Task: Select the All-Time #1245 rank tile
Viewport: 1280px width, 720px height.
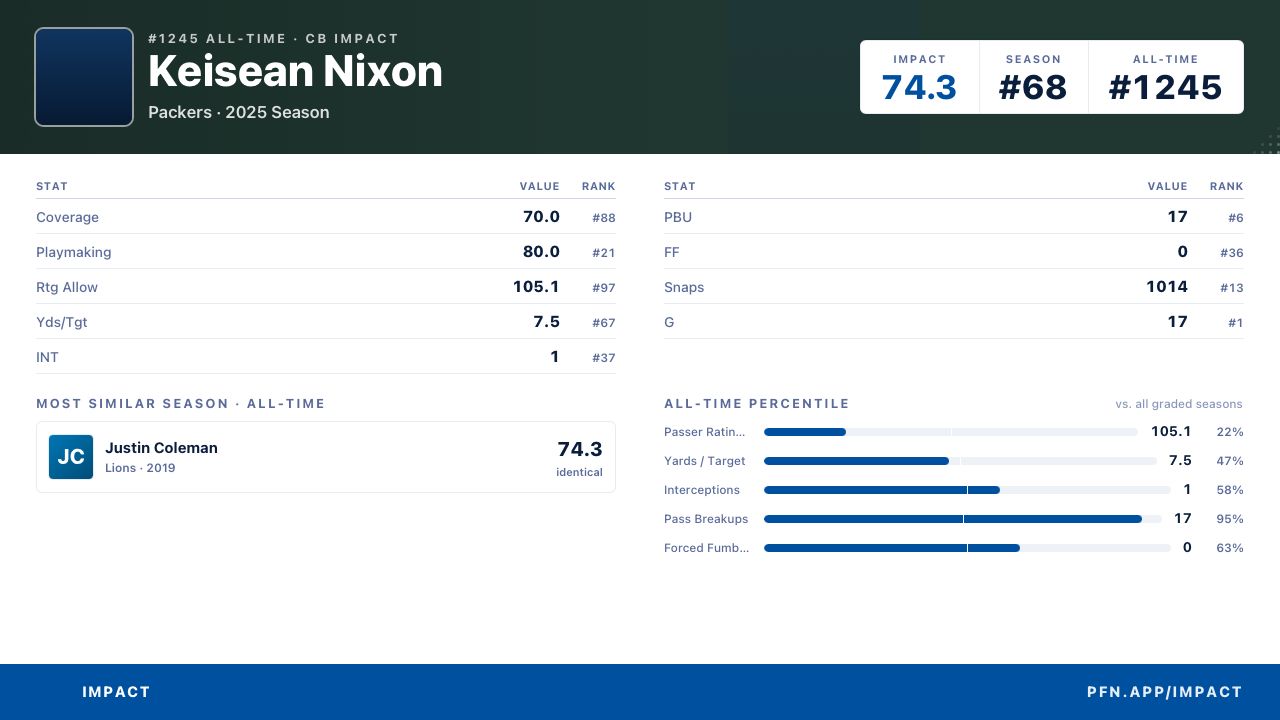Action: click(x=1166, y=77)
